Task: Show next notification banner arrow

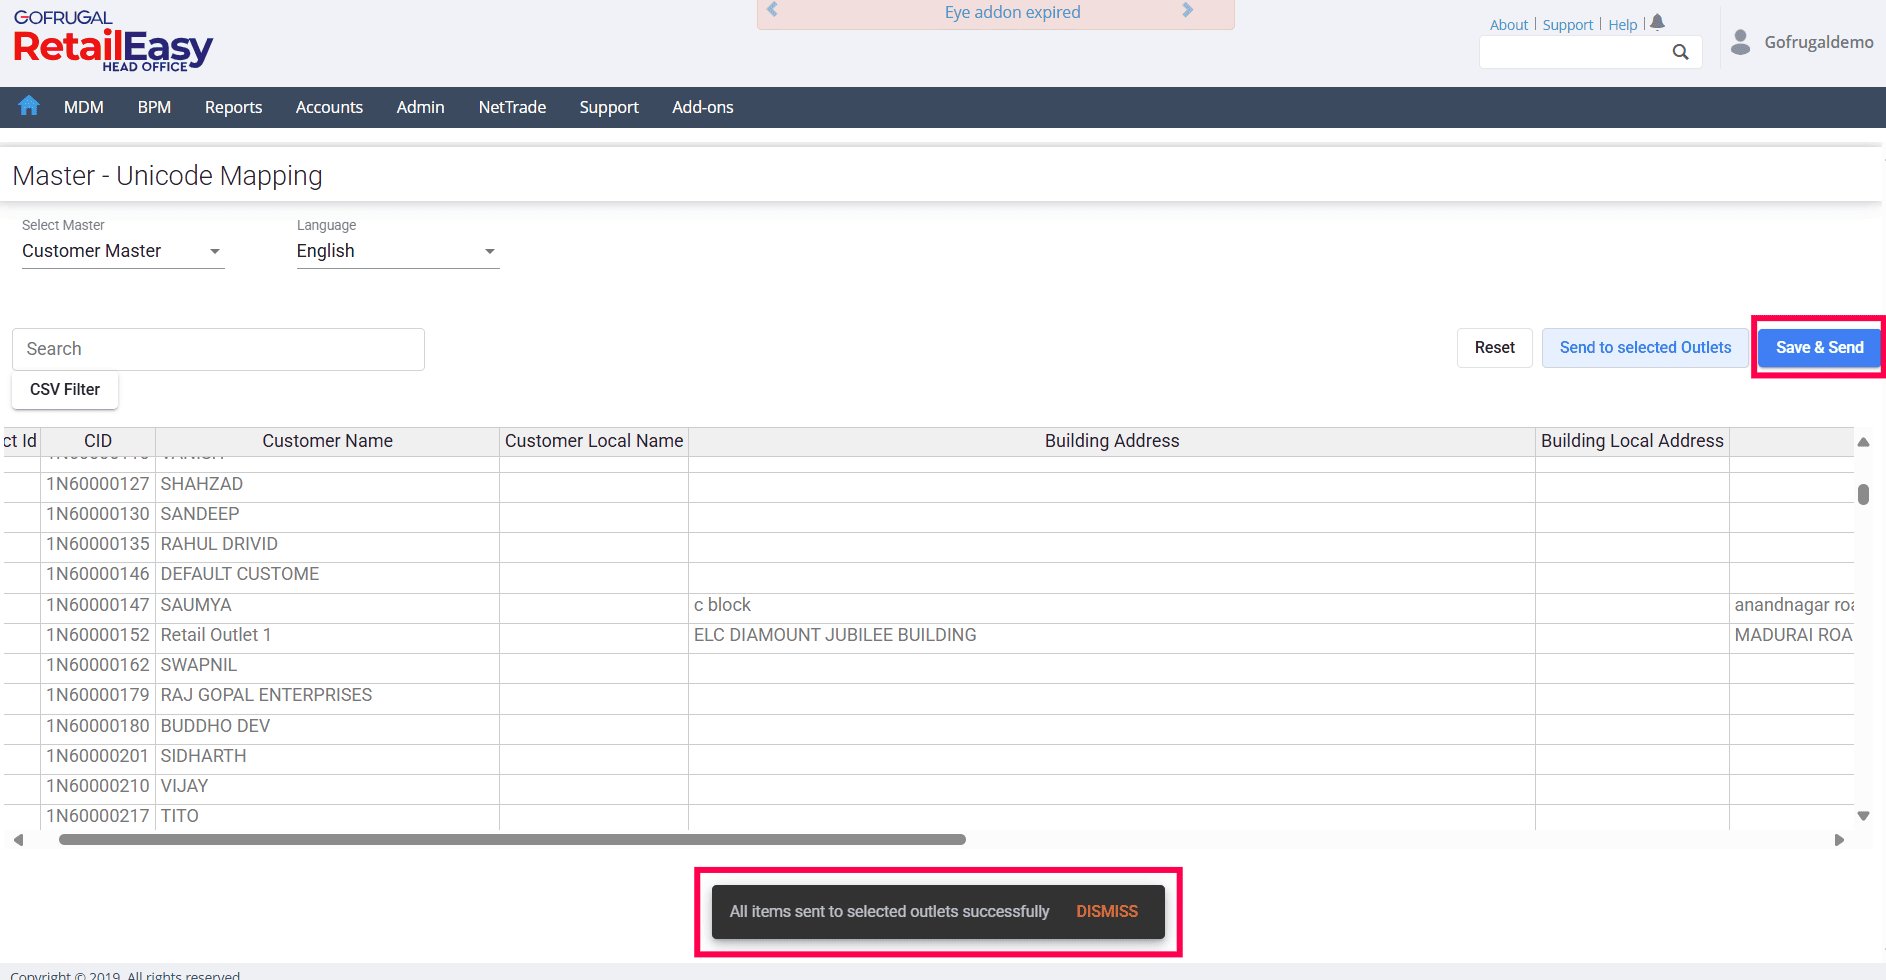Action: [x=1188, y=10]
